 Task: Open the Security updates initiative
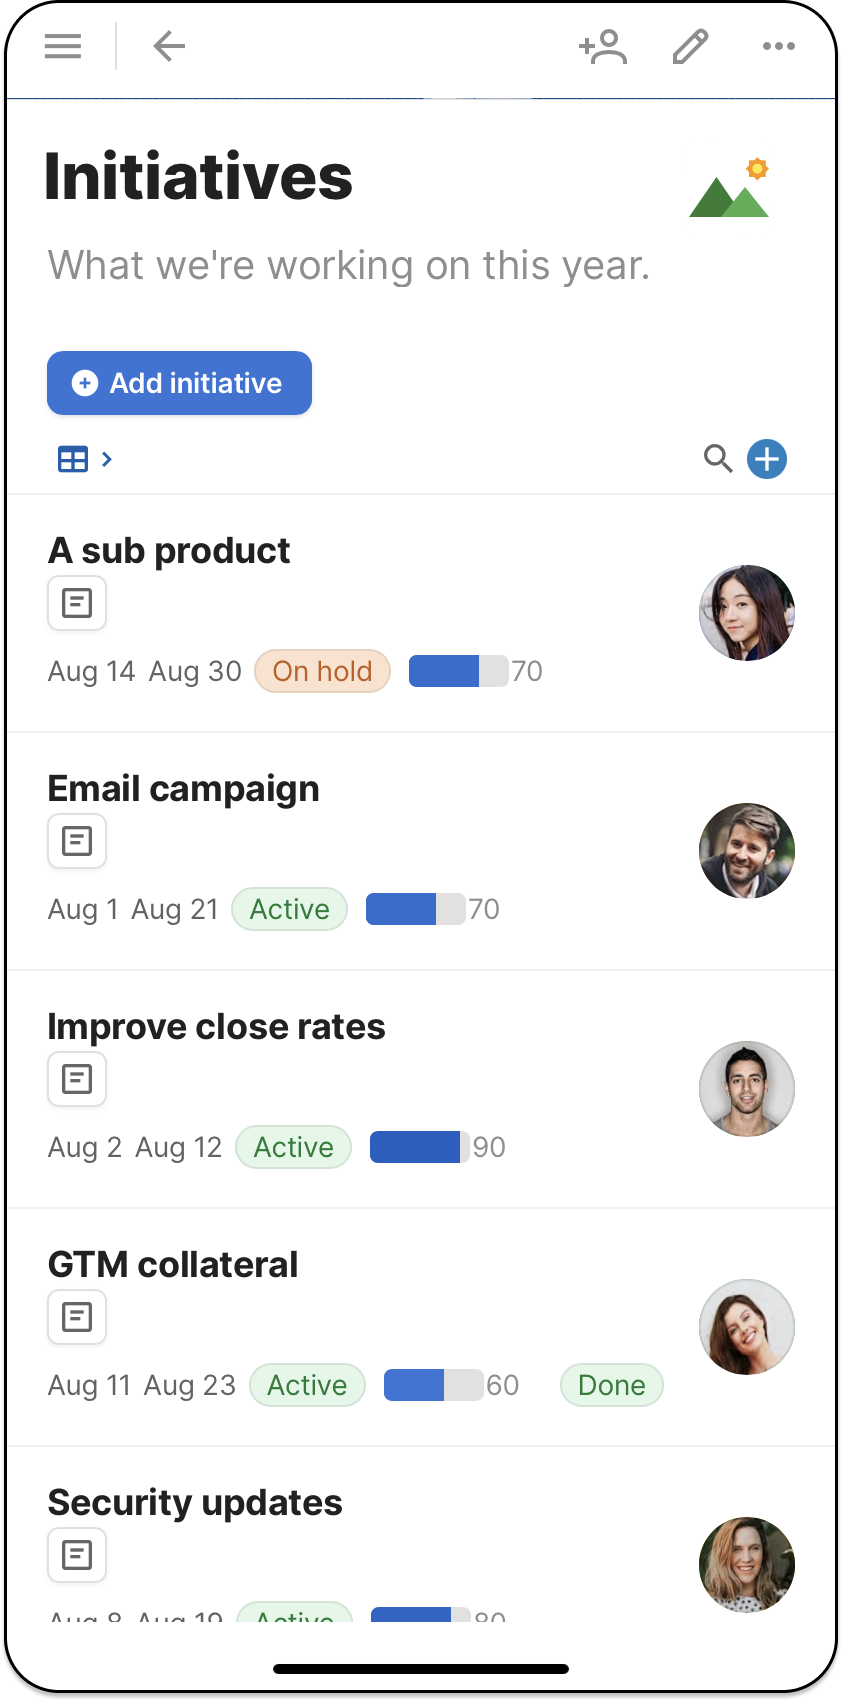[x=195, y=1503]
